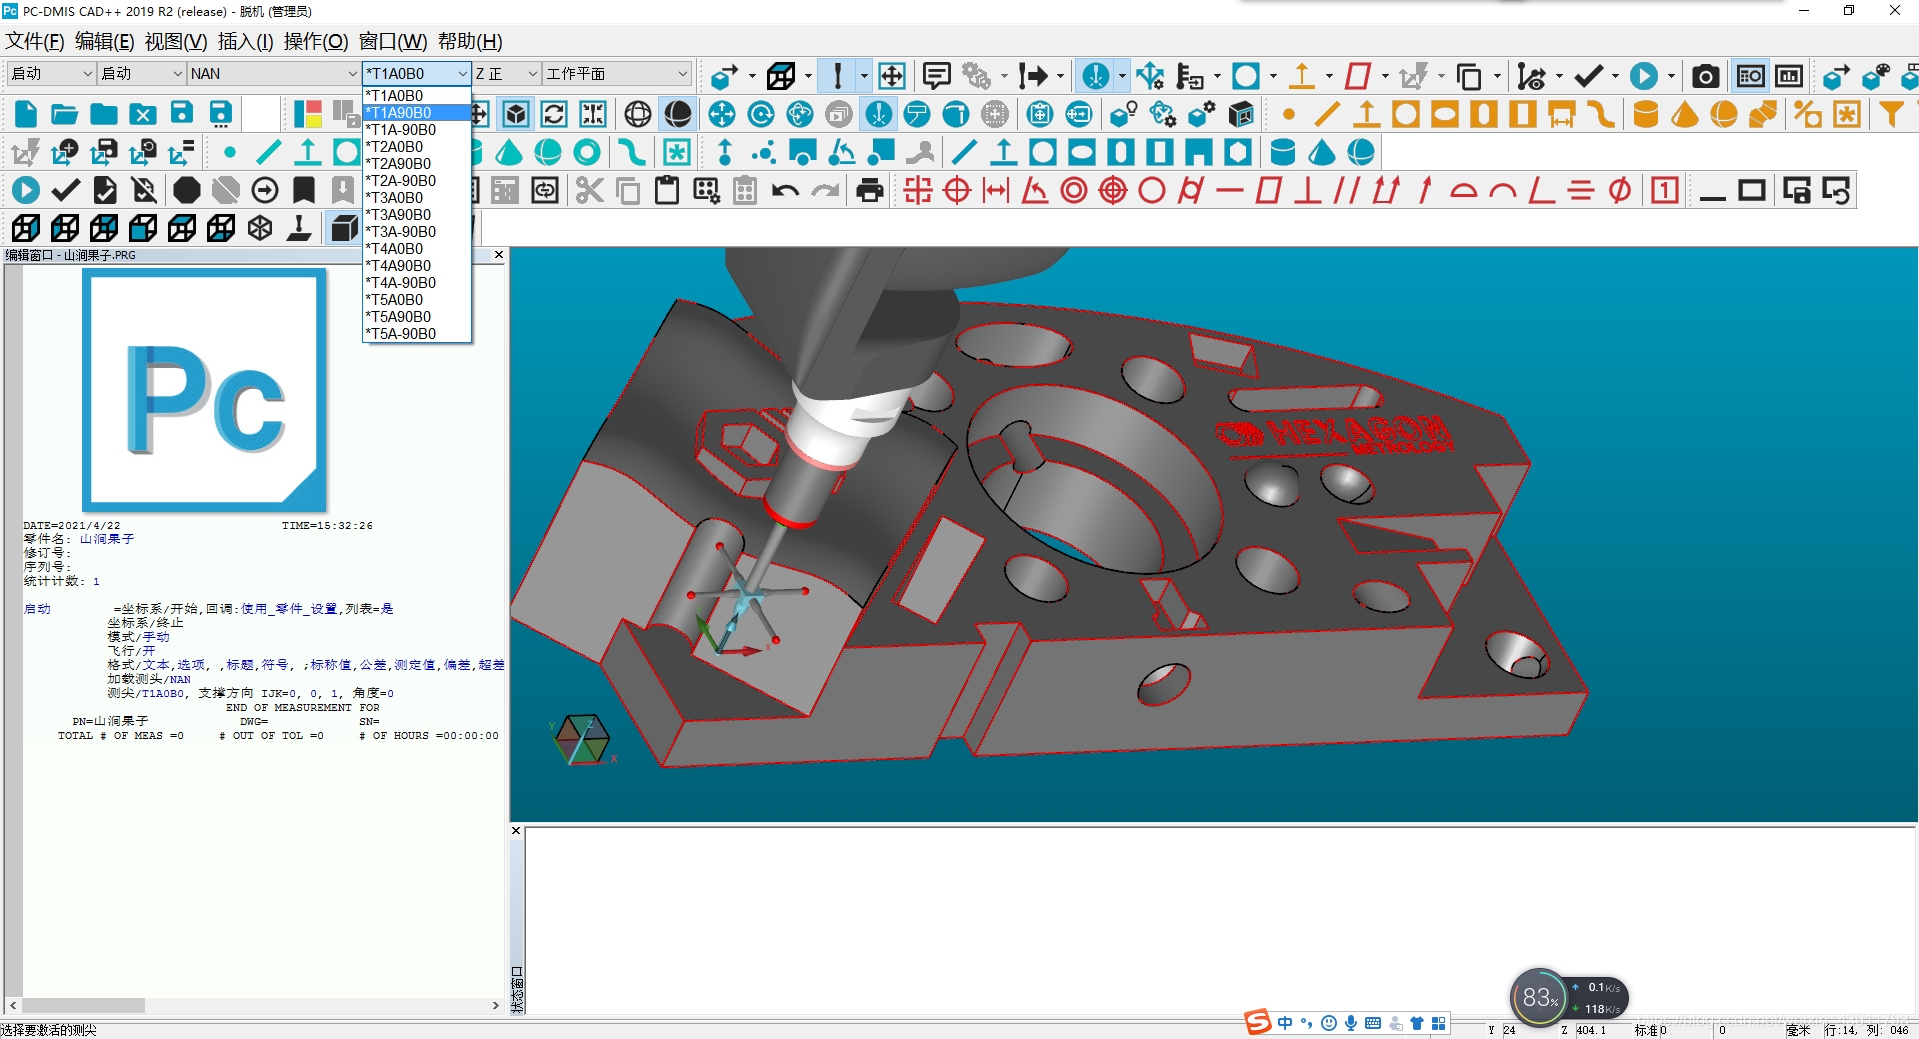Click the orange auto cylinder feature icon
The image size is (1919, 1039).
click(1646, 114)
